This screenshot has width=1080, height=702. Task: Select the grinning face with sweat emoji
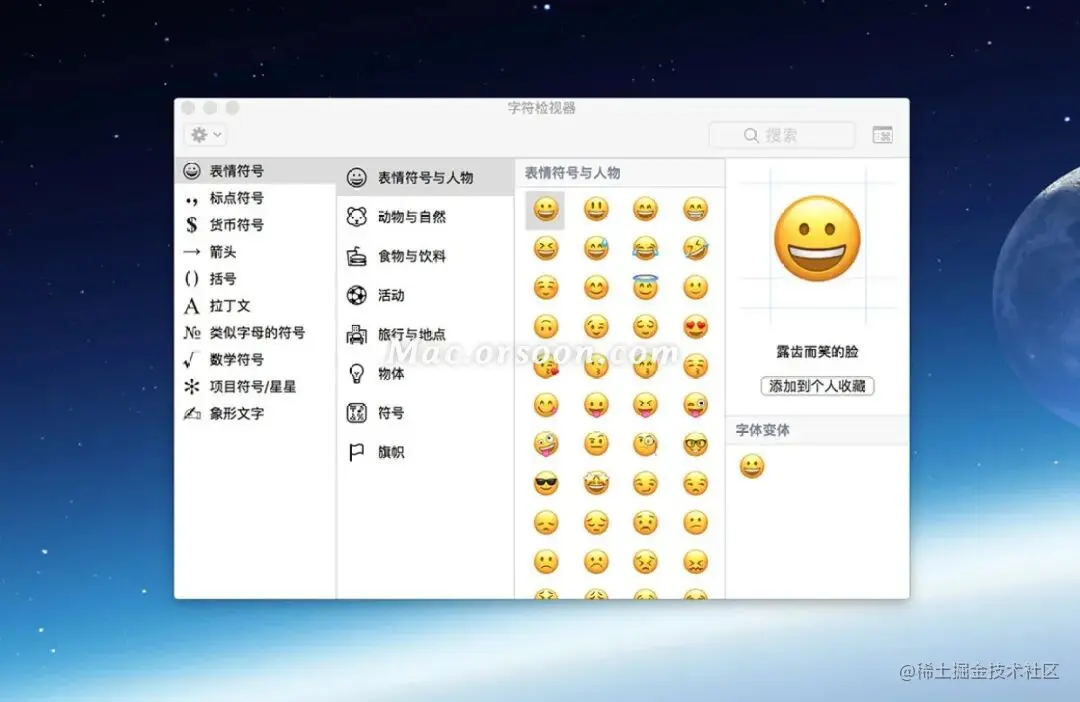point(596,249)
